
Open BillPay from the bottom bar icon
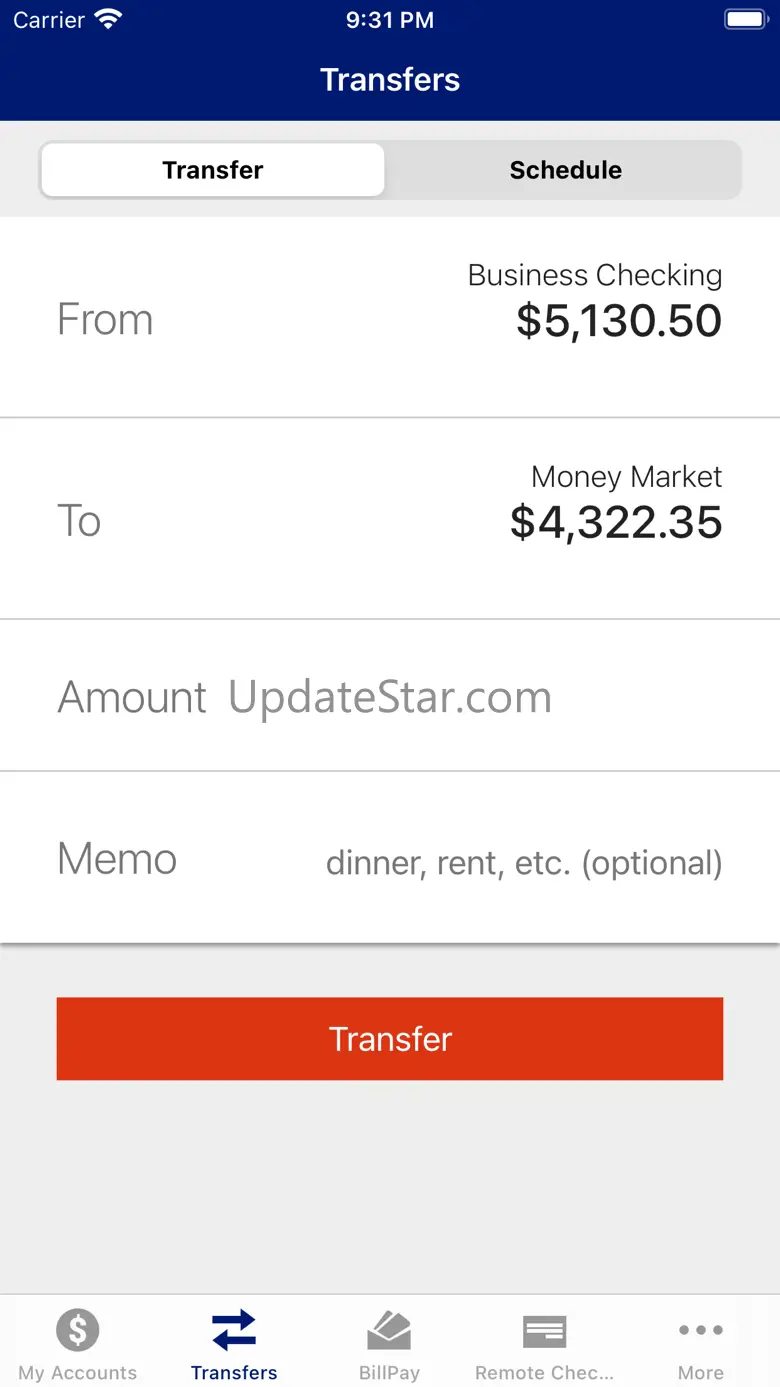pos(389,1330)
